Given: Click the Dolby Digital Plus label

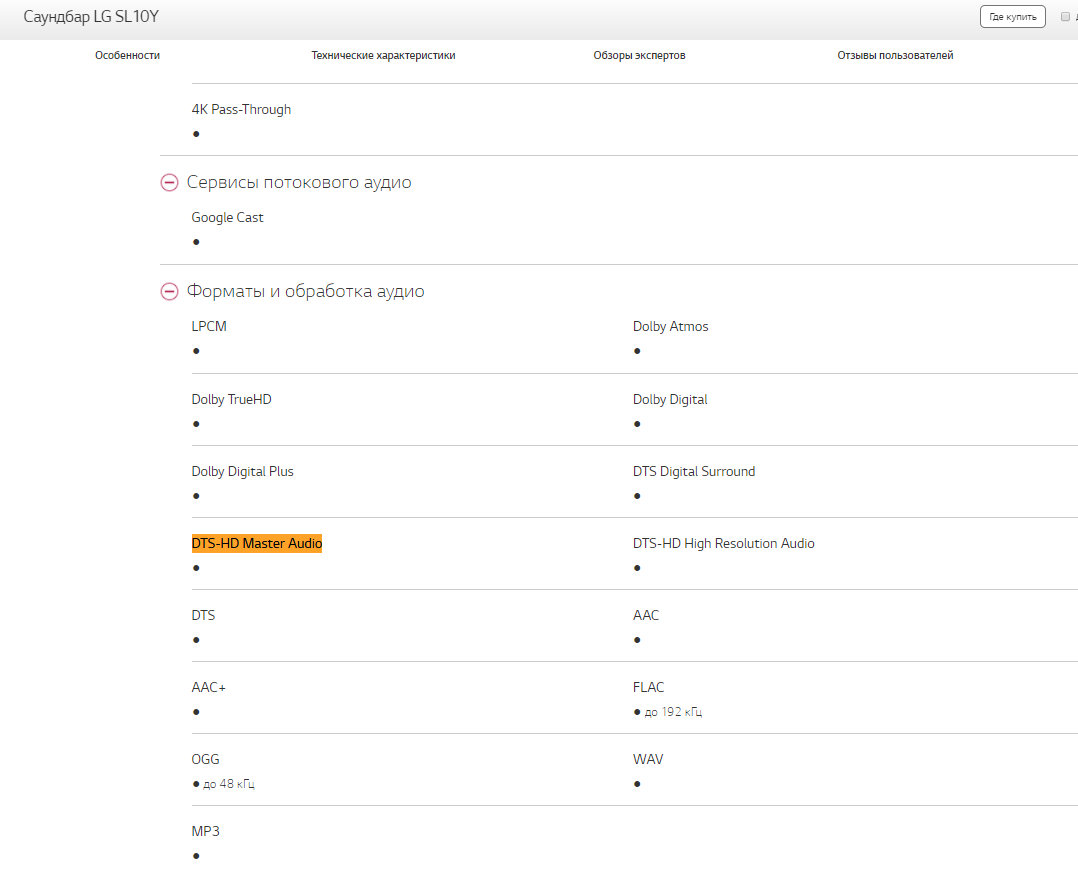Looking at the screenshot, I should pyautogui.click(x=242, y=472).
